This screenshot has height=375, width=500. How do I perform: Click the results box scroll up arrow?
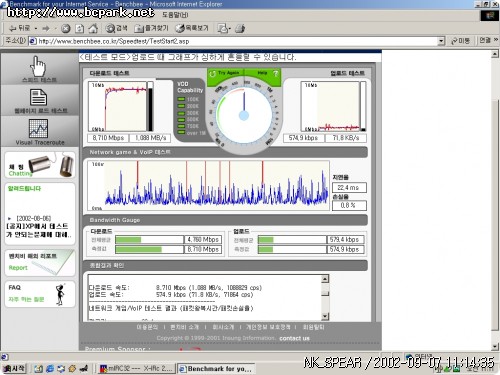click(x=325, y=279)
